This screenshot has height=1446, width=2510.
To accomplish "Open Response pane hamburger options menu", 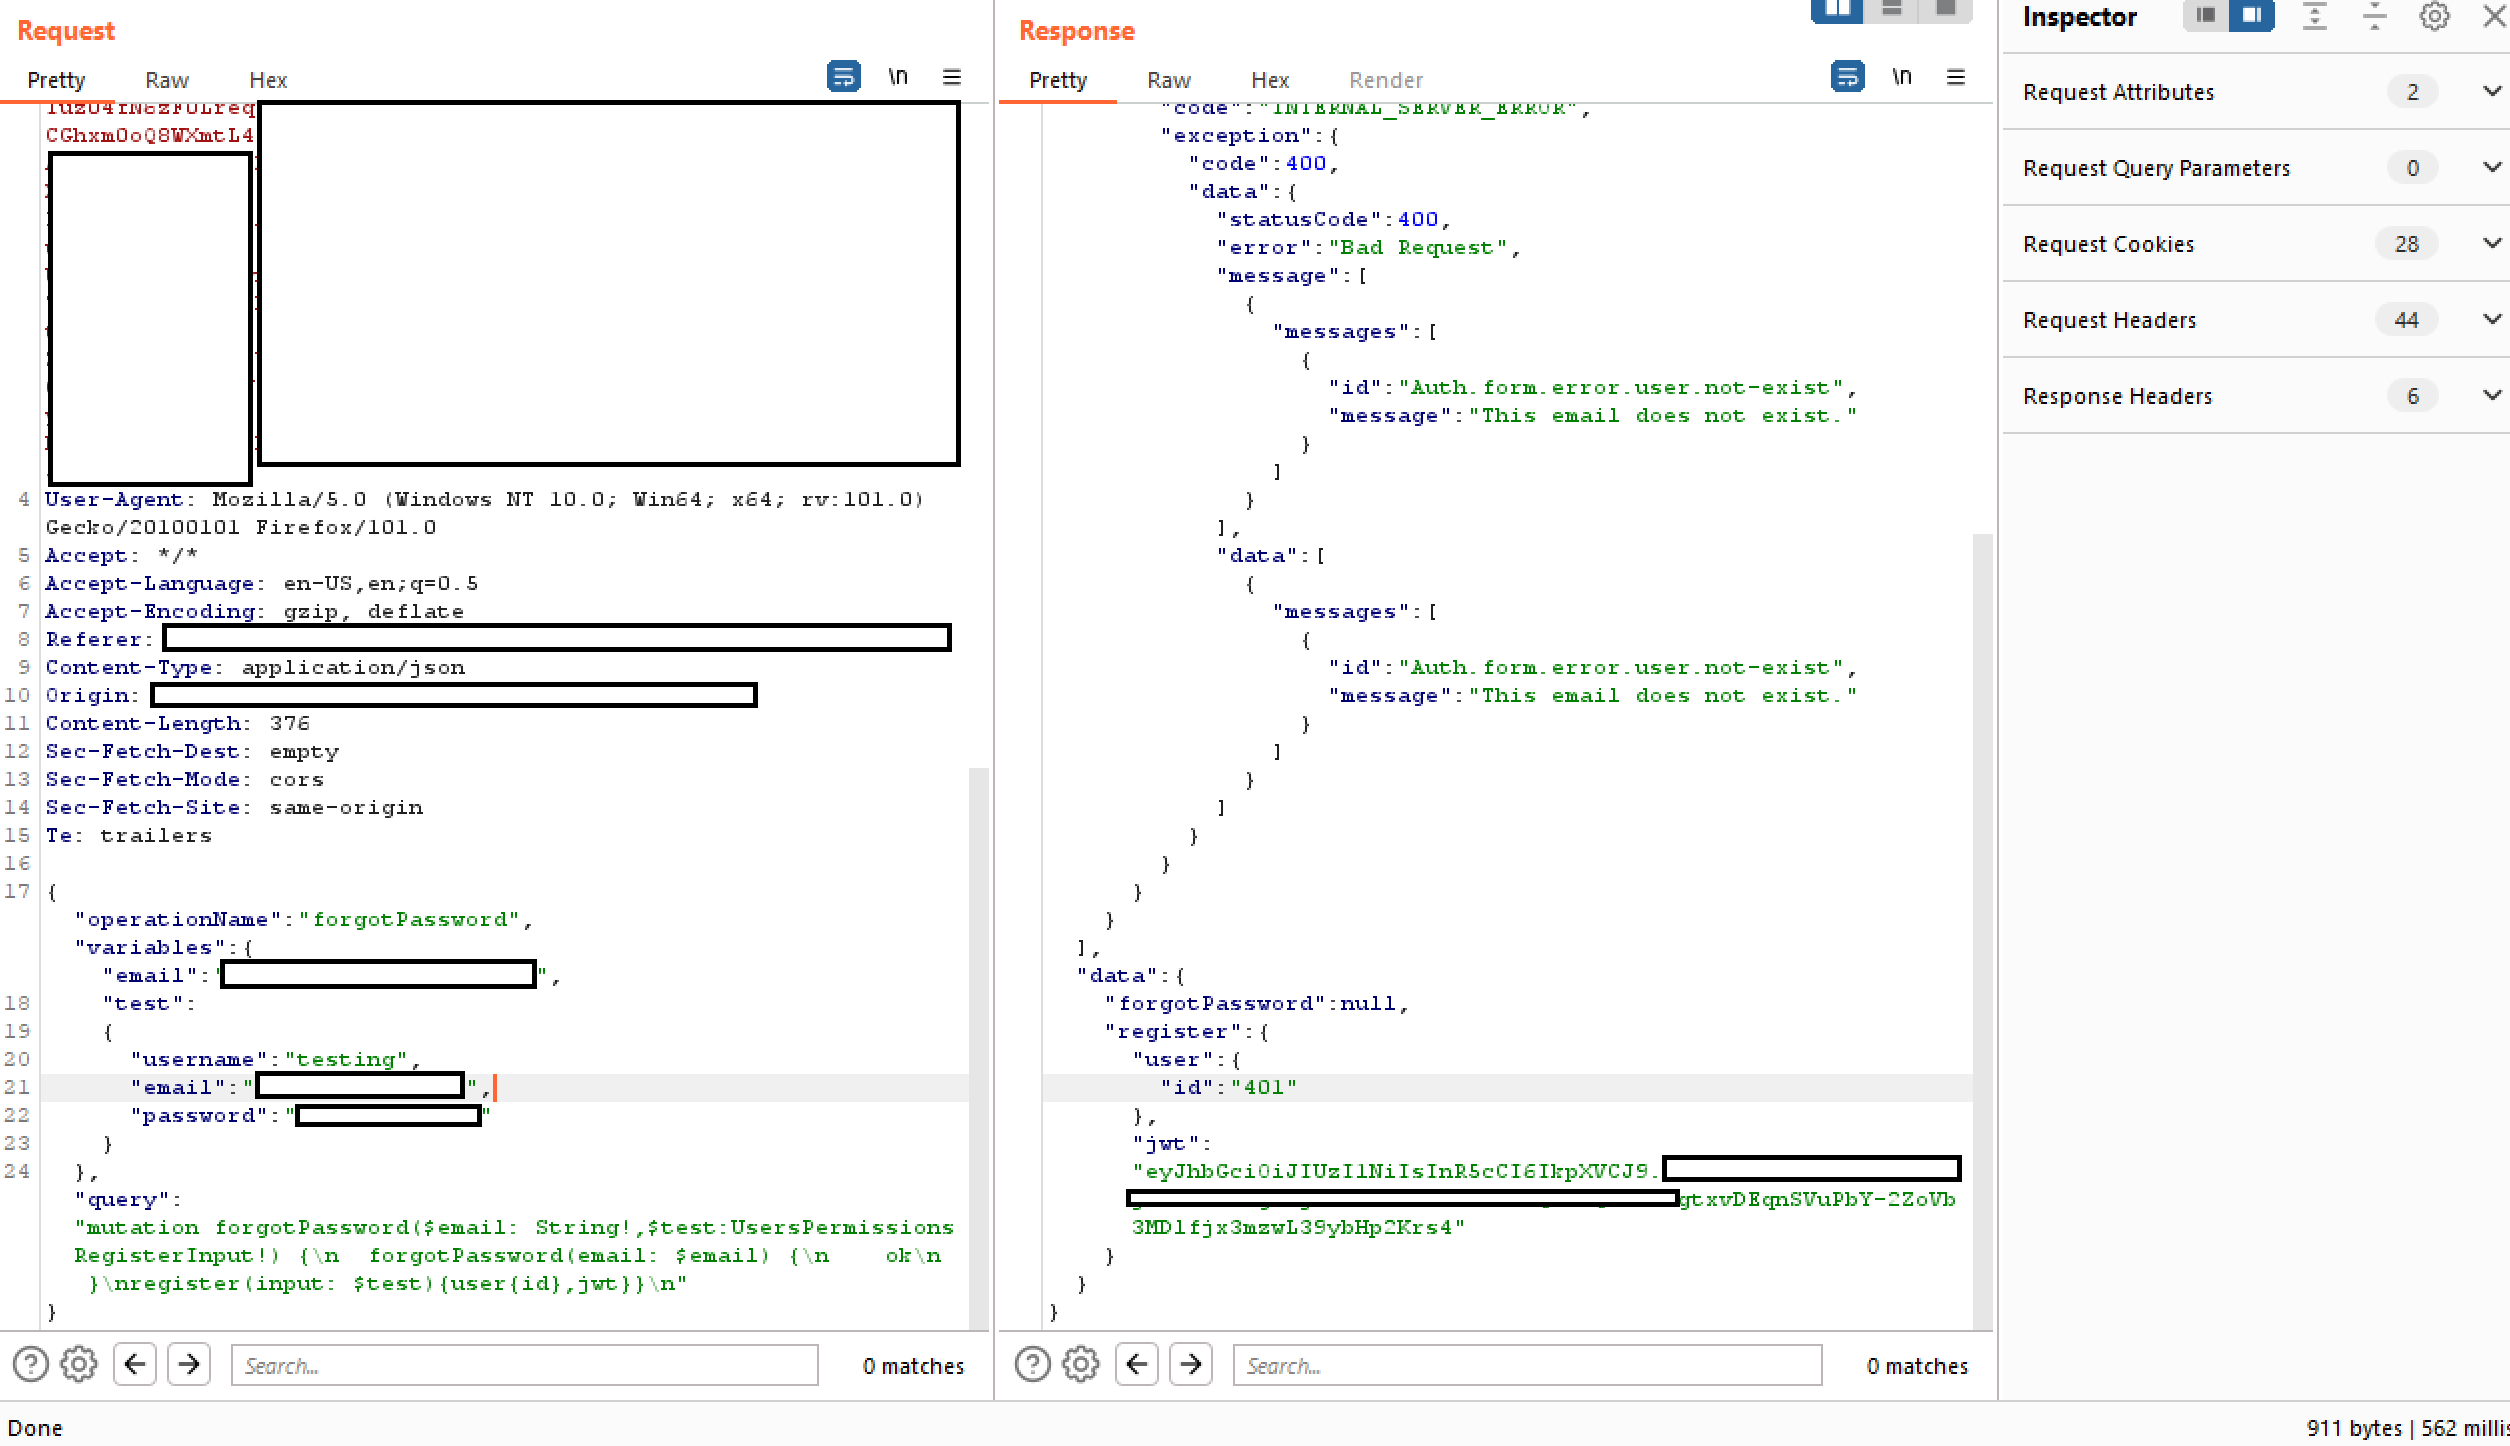I will [1955, 77].
